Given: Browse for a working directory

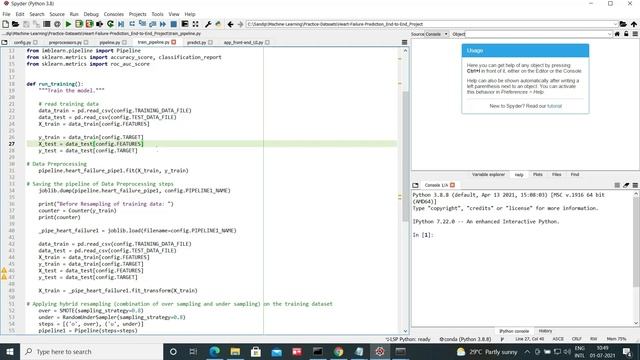Looking at the screenshot, I should click(x=623, y=24).
